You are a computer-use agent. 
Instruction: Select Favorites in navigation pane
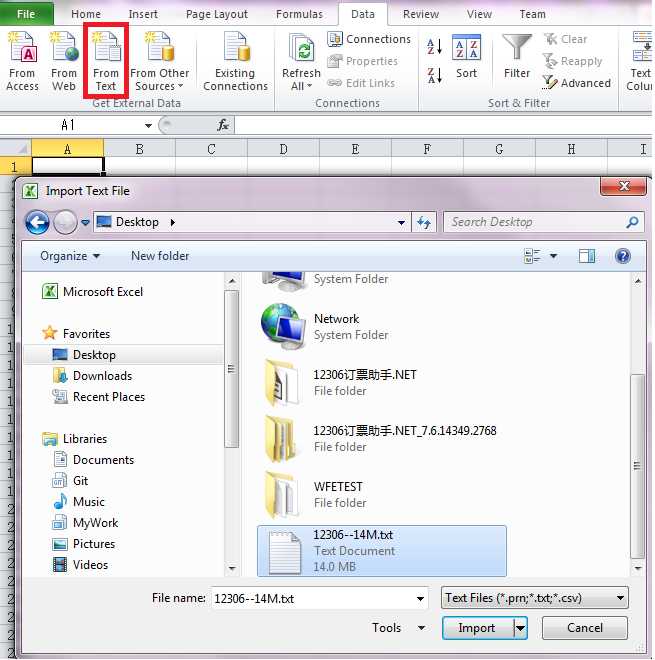77,333
